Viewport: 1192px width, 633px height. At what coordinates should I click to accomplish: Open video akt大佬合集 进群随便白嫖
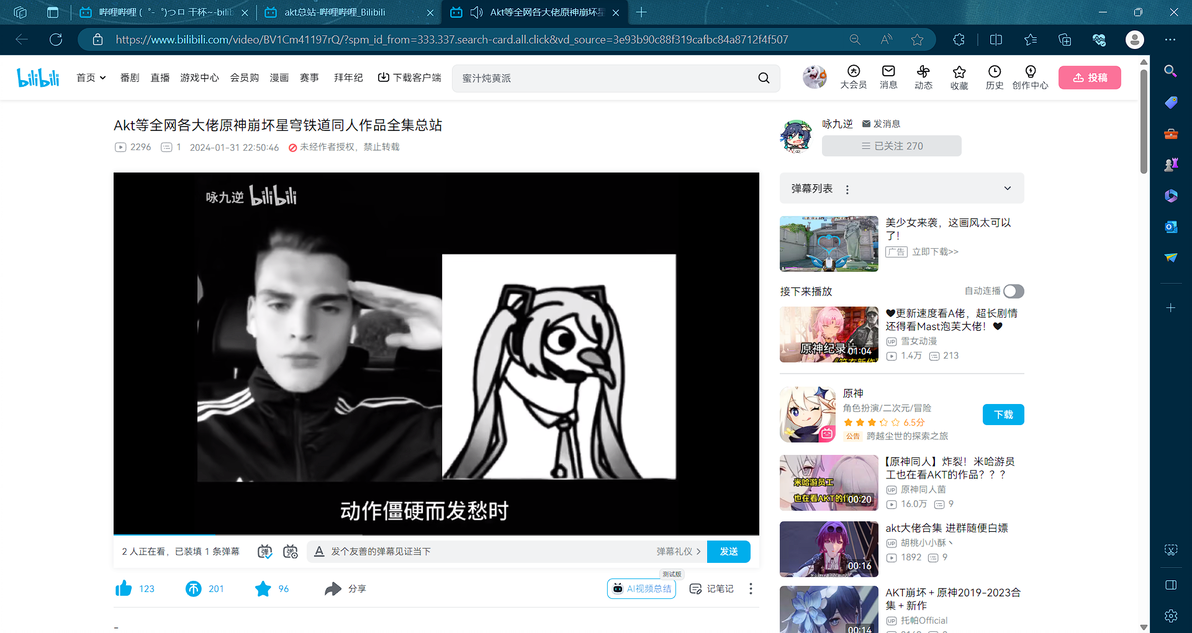[946, 527]
